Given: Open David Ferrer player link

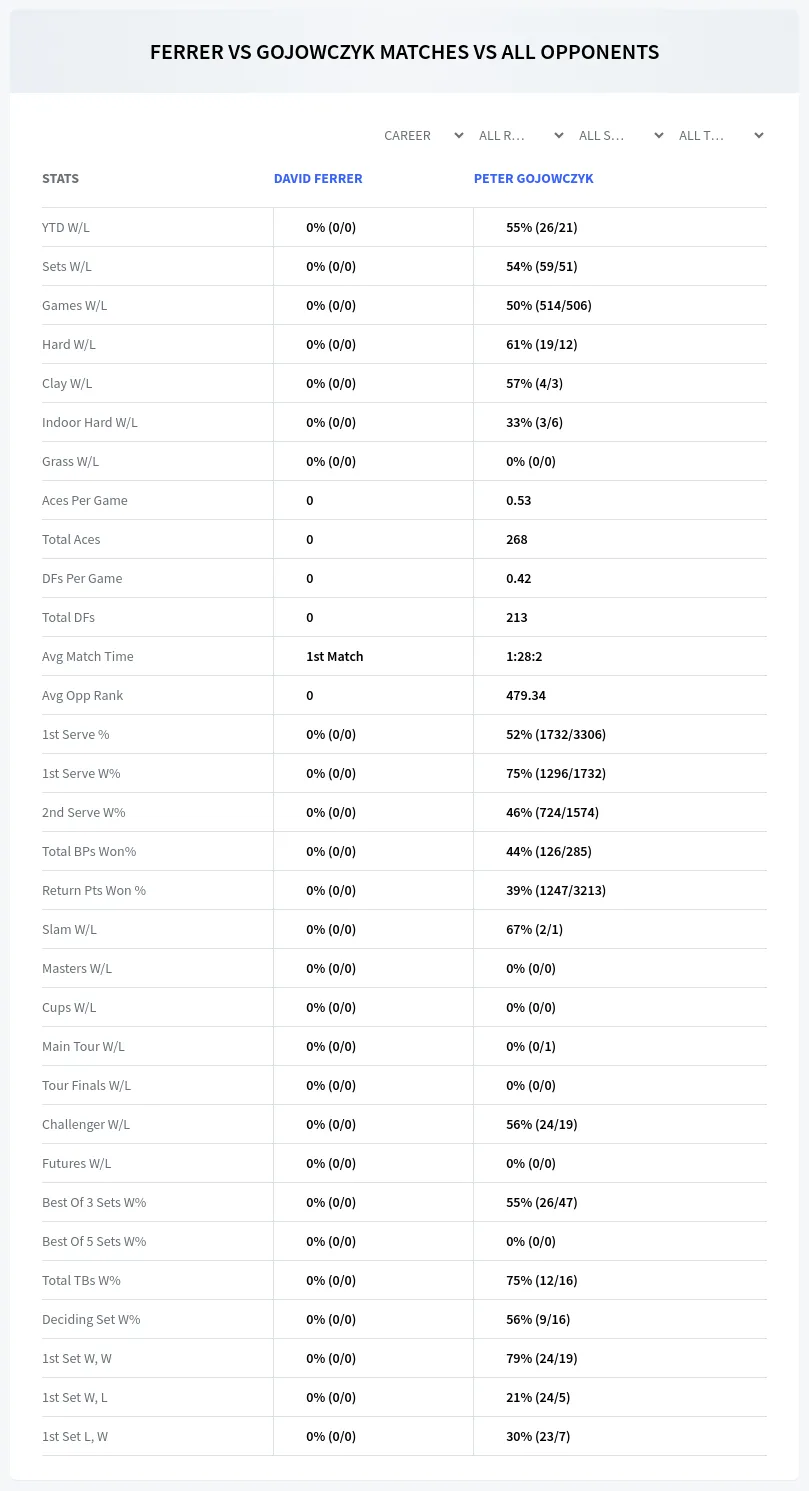Looking at the screenshot, I should tap(318, 178).
